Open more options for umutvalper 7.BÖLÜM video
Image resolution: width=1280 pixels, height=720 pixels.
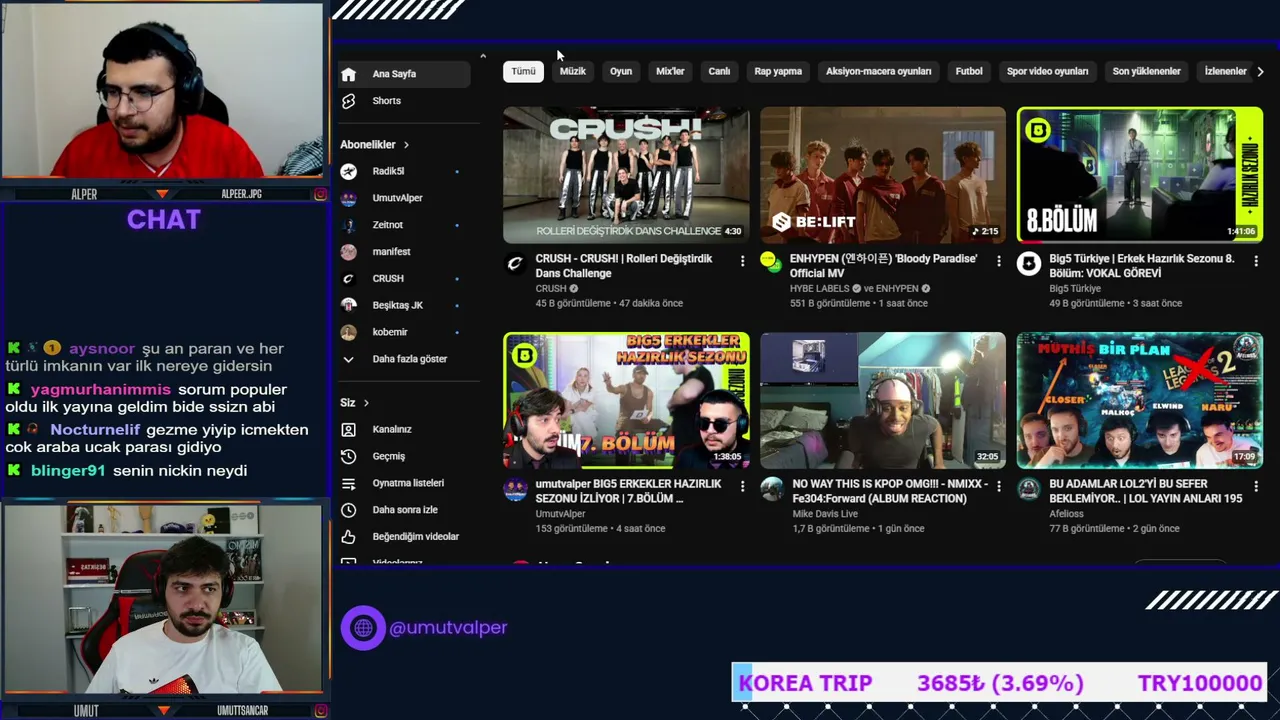(742, 486)
